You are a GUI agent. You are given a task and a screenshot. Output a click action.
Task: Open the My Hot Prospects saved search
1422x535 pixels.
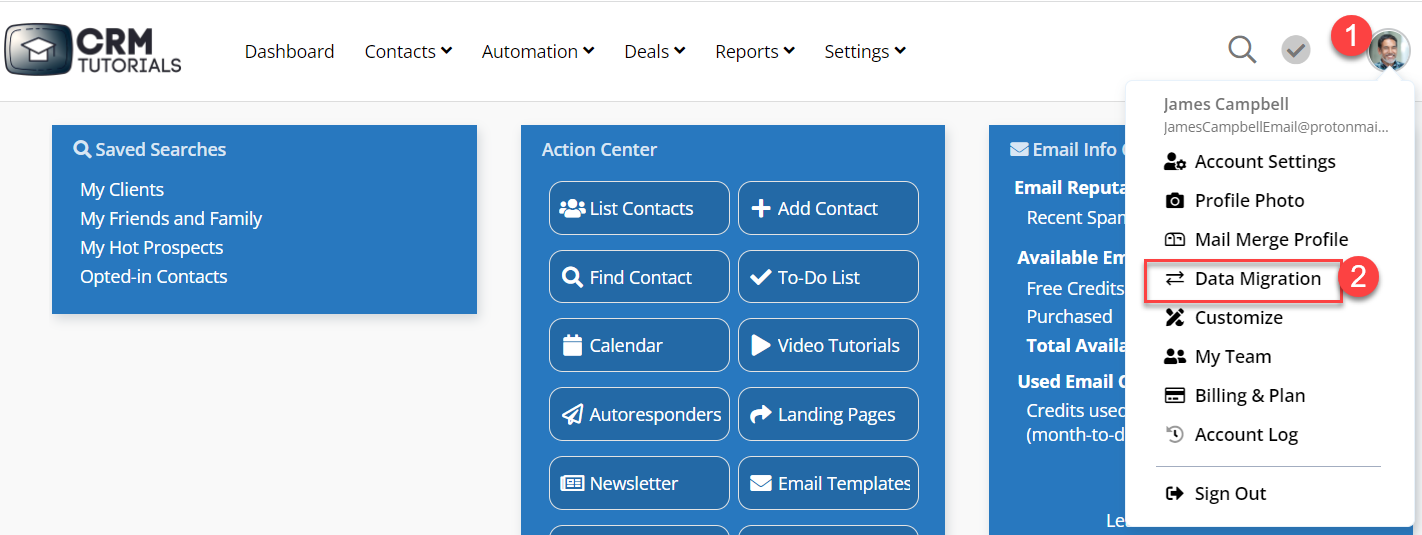pyautogui.click(x=152, y=248)
